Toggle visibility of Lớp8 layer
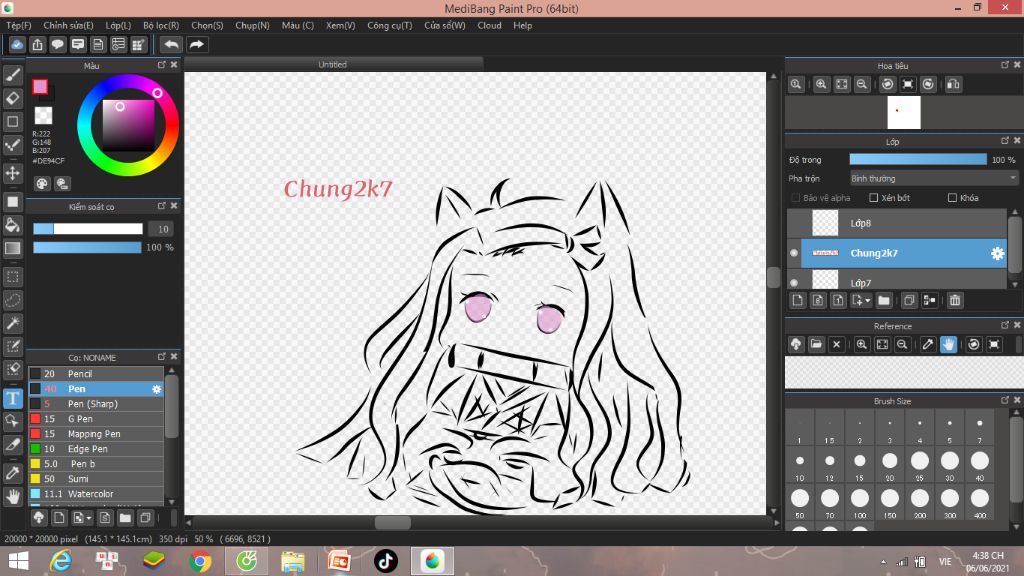Screen dimensions: 1024x576 (x=794, y=223)
